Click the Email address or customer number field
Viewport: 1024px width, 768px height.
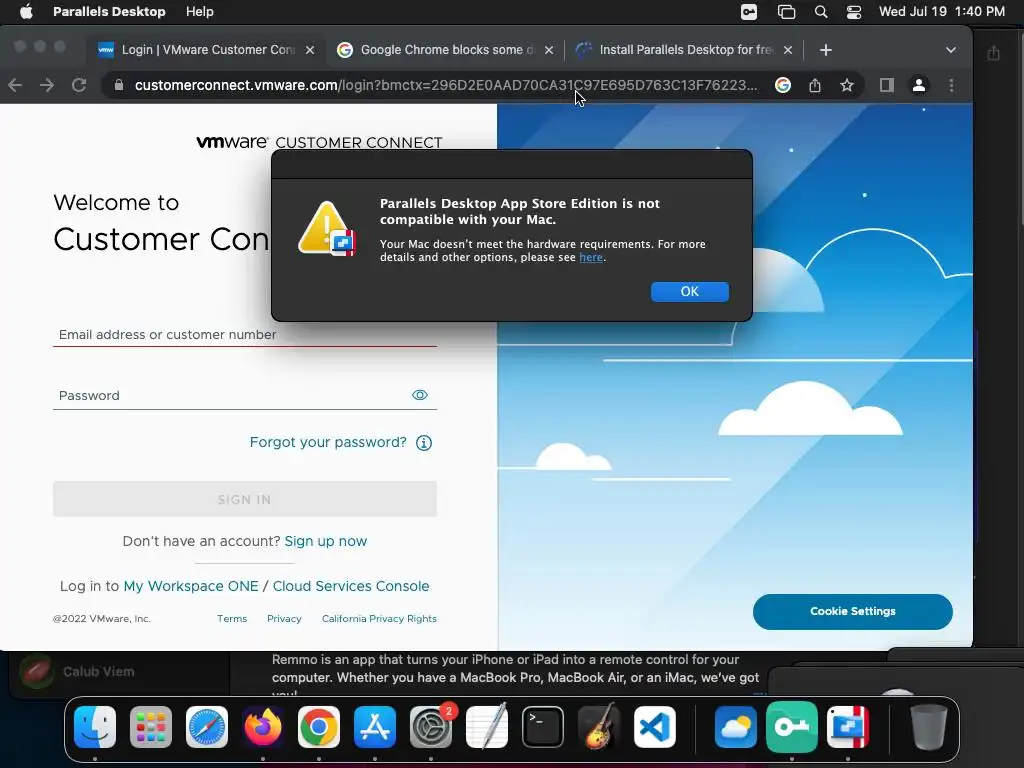[x=245, y=334]
